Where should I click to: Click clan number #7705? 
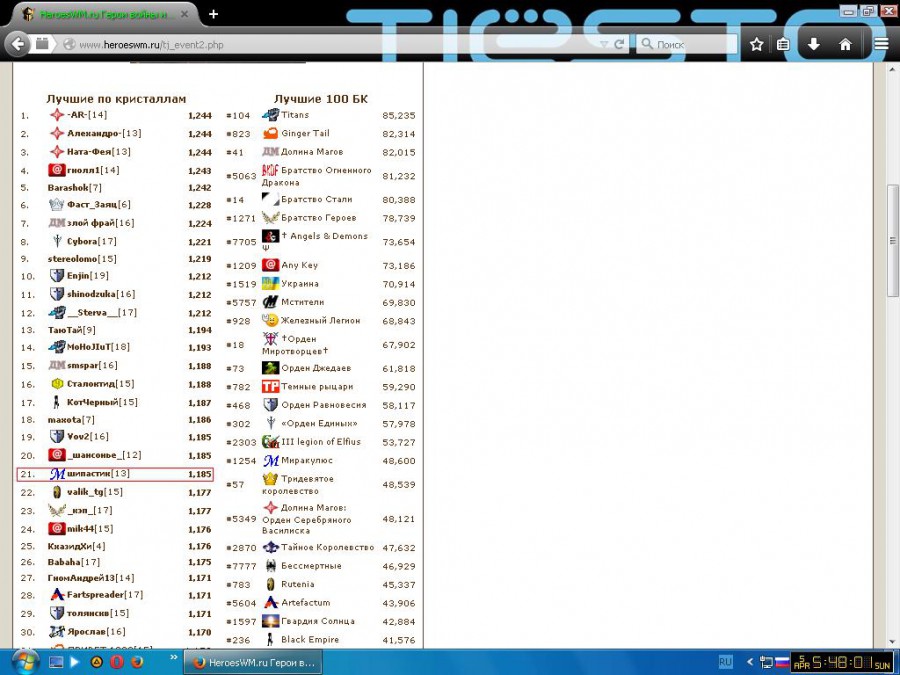click(241, 242)
